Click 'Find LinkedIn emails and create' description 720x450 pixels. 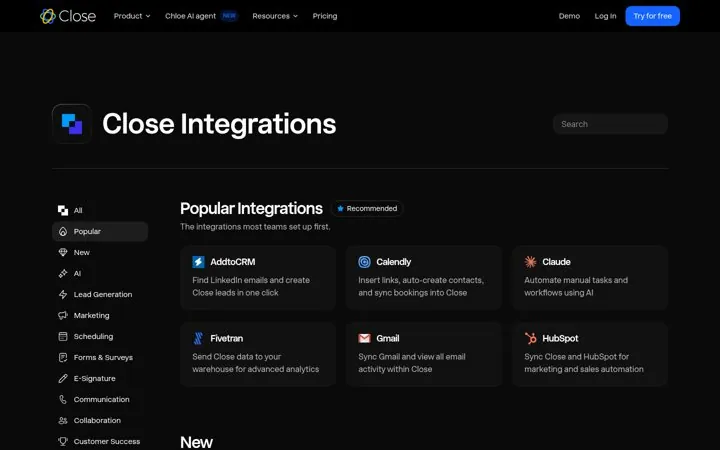(251, 280)
